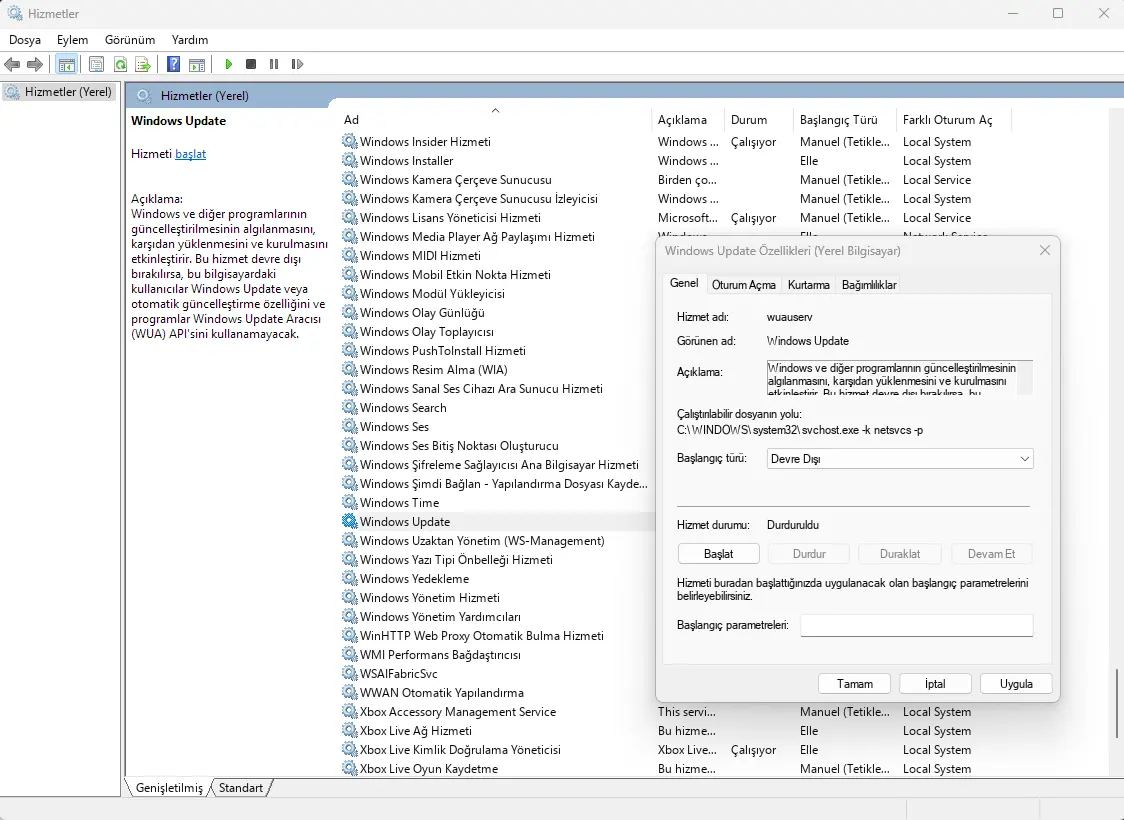
Task: Pause the service with the toolbar pause icon
Action: point(274,65)
